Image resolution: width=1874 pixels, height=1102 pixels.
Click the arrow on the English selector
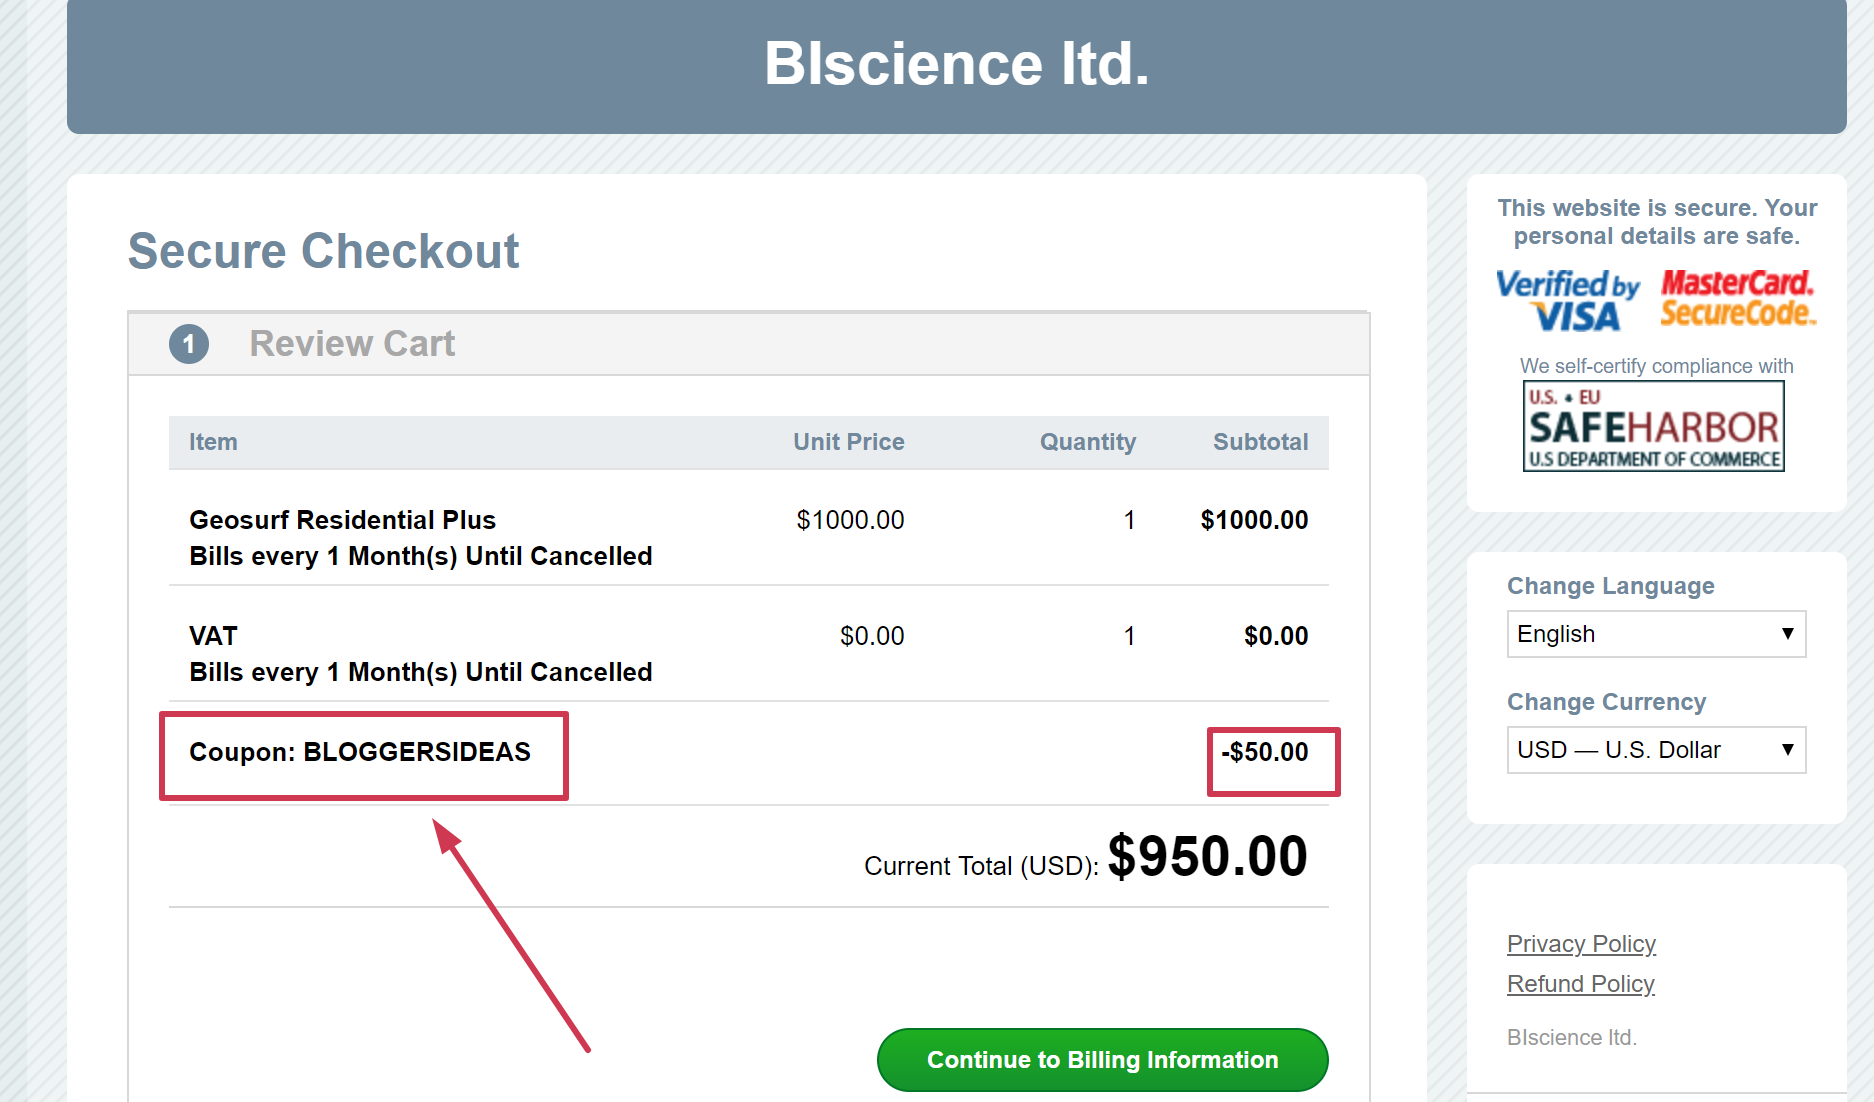tap(1787, 634)
